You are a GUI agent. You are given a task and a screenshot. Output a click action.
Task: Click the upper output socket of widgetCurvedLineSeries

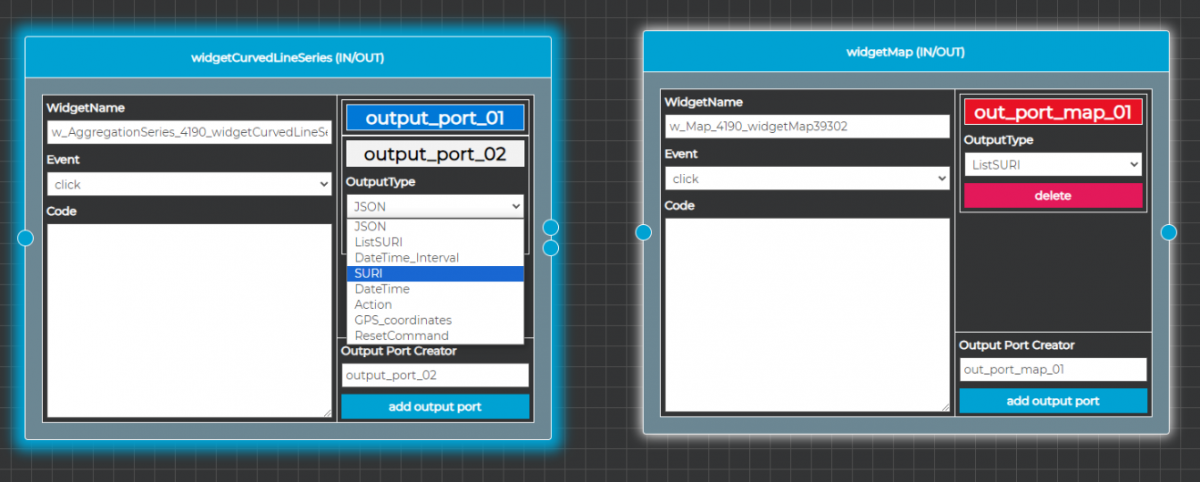coord(550,228)
